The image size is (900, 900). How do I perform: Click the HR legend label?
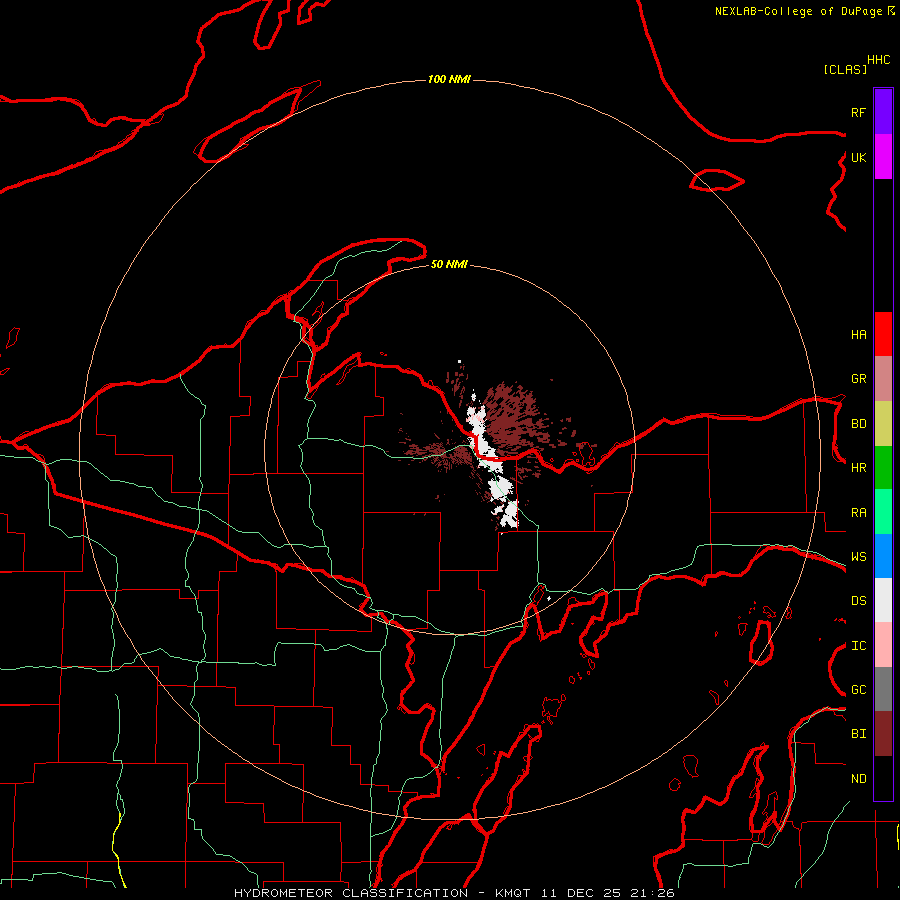[x=858, y=467]
